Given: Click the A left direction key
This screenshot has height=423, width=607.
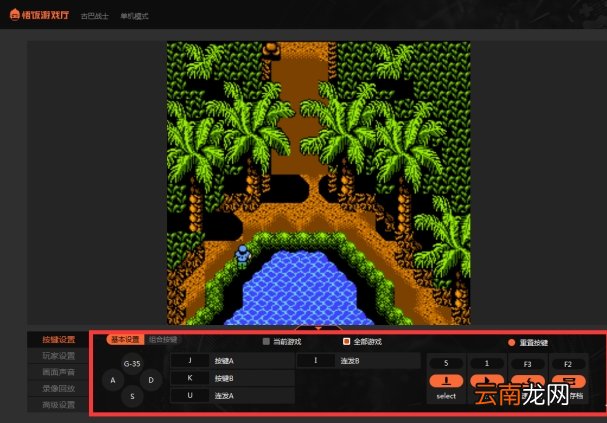Looking at the screenshot, I should [x=113, y=380].
